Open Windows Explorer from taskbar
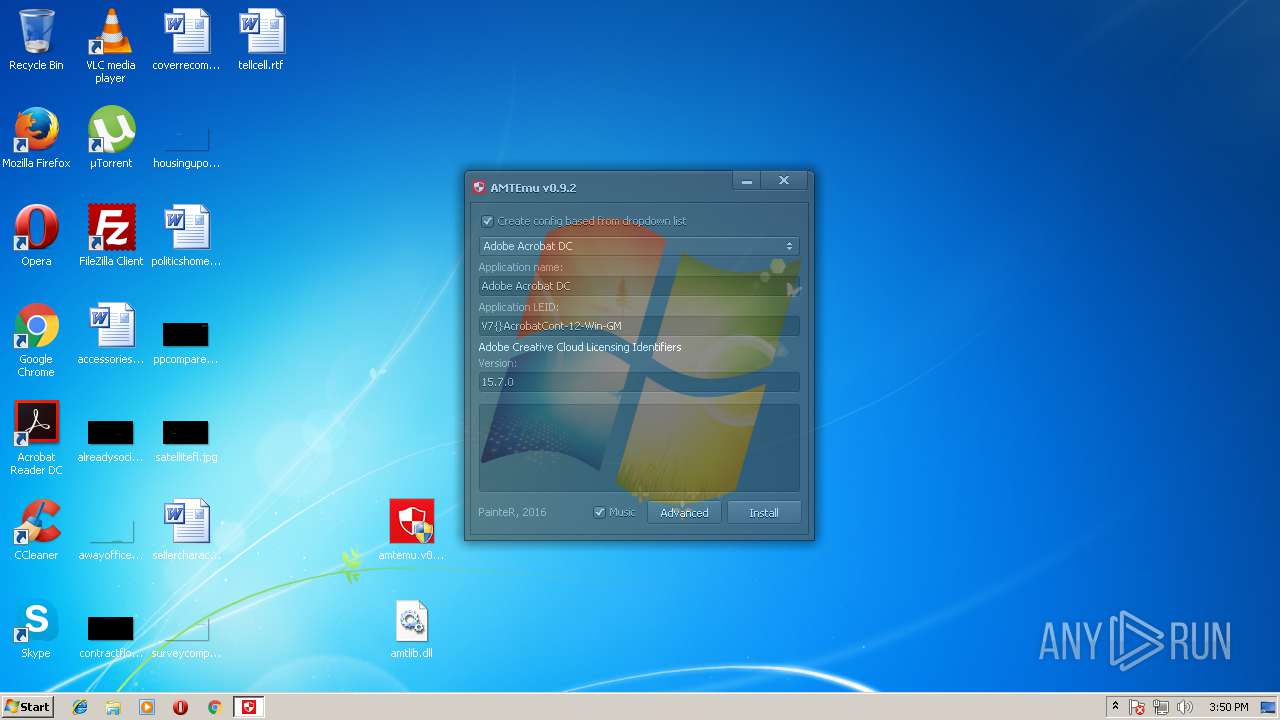Image resolution: width=1280 pixels, height=720 pixels. (113, 707)
